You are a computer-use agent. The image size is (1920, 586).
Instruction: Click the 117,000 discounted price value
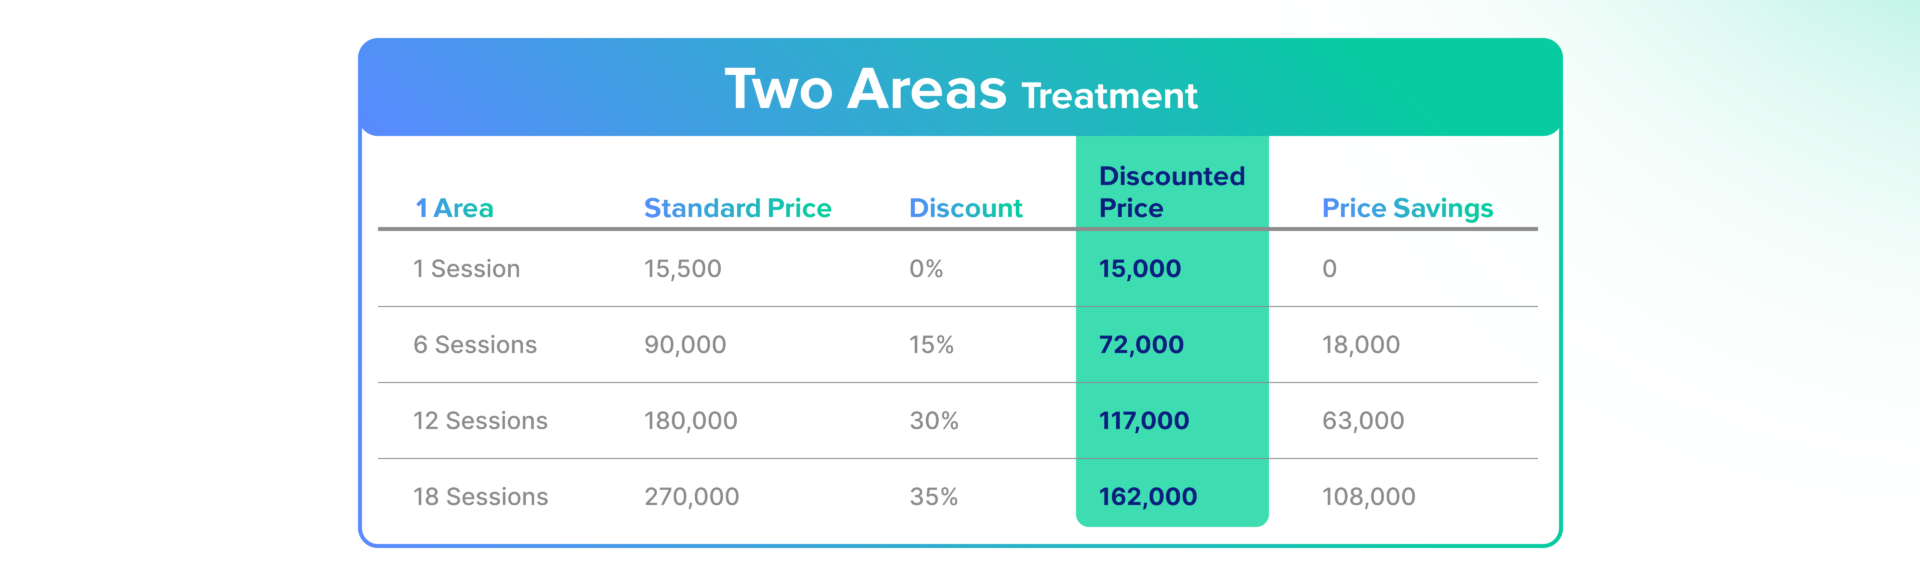click(x=1143, y=421)
